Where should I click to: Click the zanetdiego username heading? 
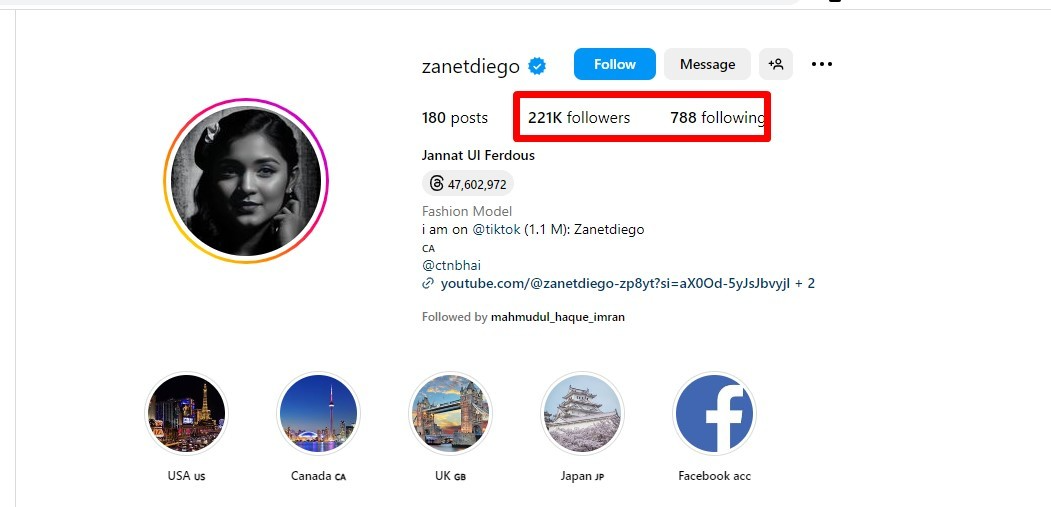[x=471, y=66]
